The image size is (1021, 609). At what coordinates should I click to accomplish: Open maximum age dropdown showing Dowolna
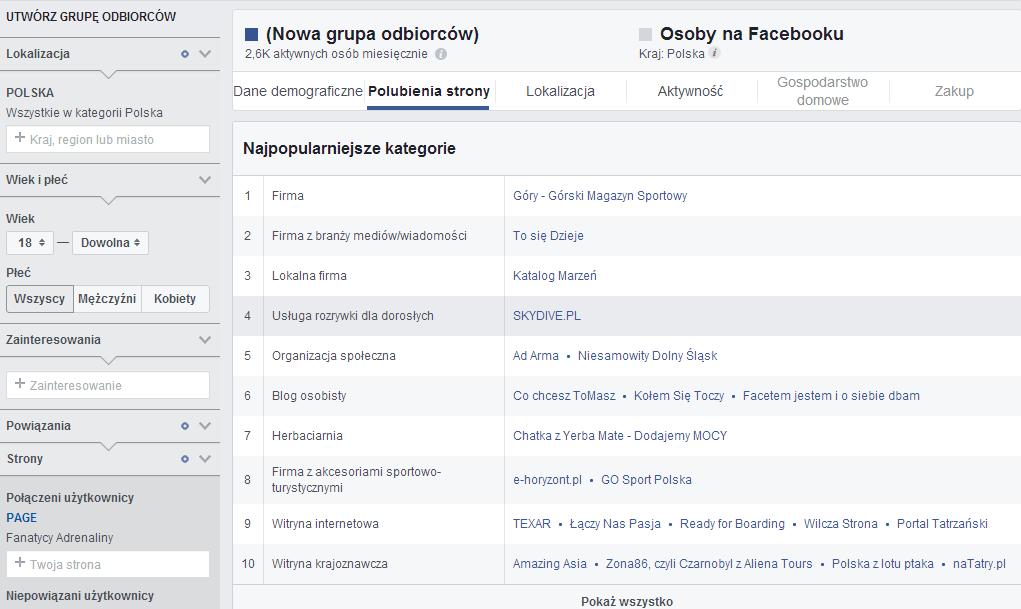point(110,243)
